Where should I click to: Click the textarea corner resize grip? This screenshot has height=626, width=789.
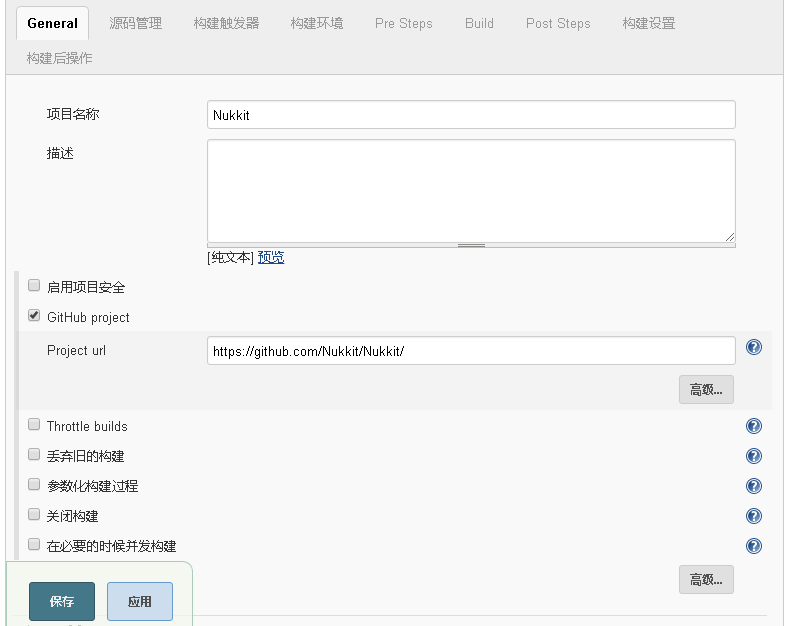(730, 237)
